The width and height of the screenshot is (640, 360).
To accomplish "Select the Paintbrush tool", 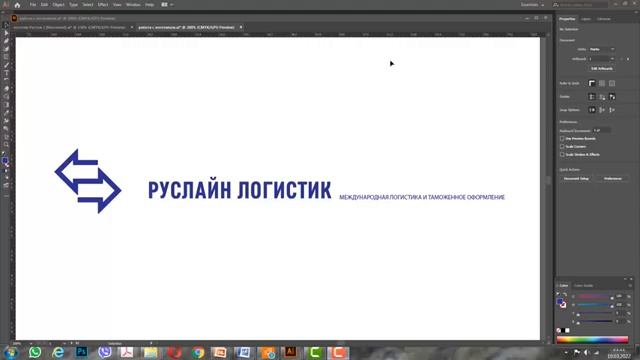I will pyautogui.click(x=6, y=65).
